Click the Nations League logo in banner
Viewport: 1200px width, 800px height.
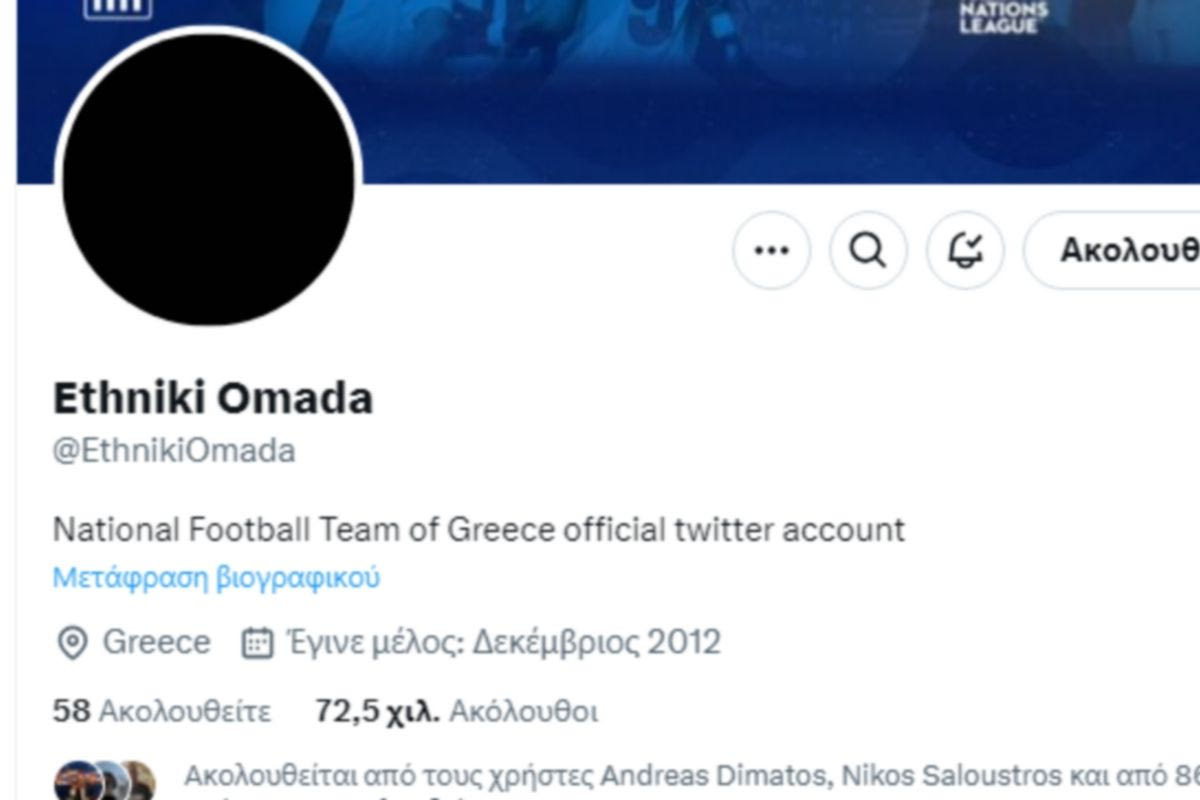(1002, 17)
